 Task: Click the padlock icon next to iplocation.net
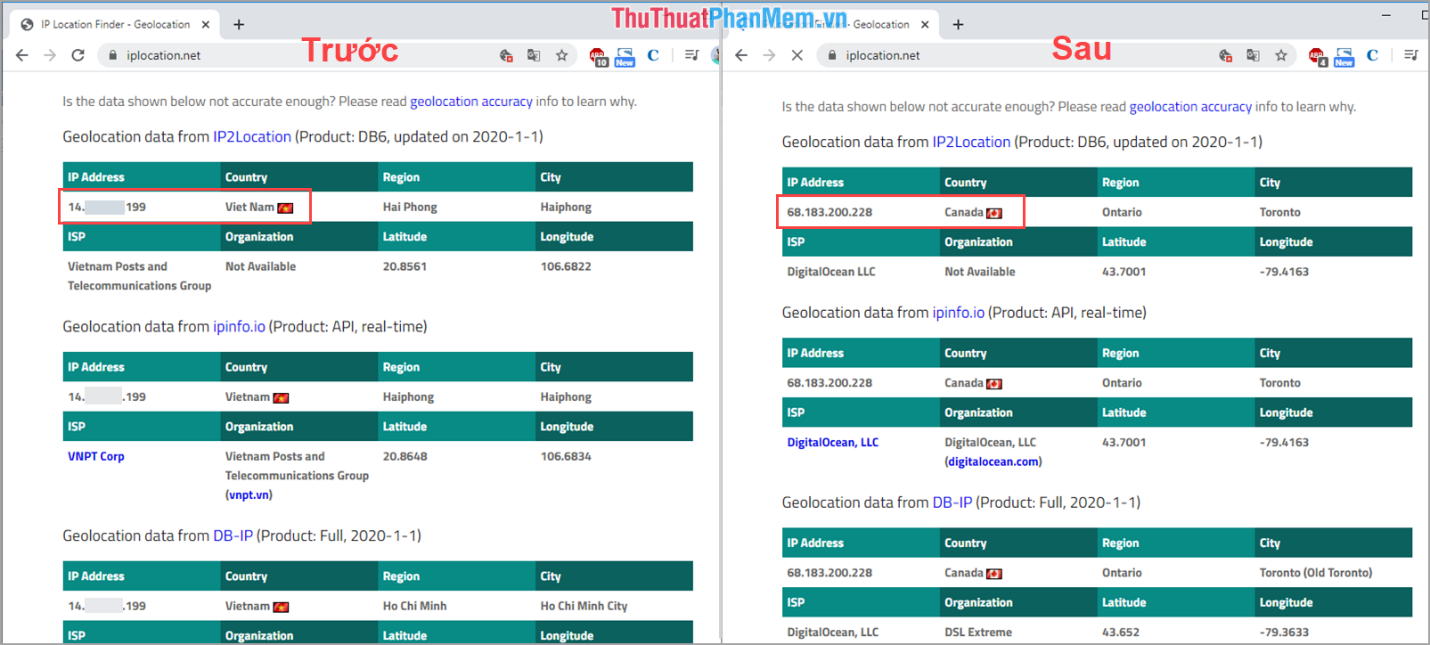click(x=113, y=57)
